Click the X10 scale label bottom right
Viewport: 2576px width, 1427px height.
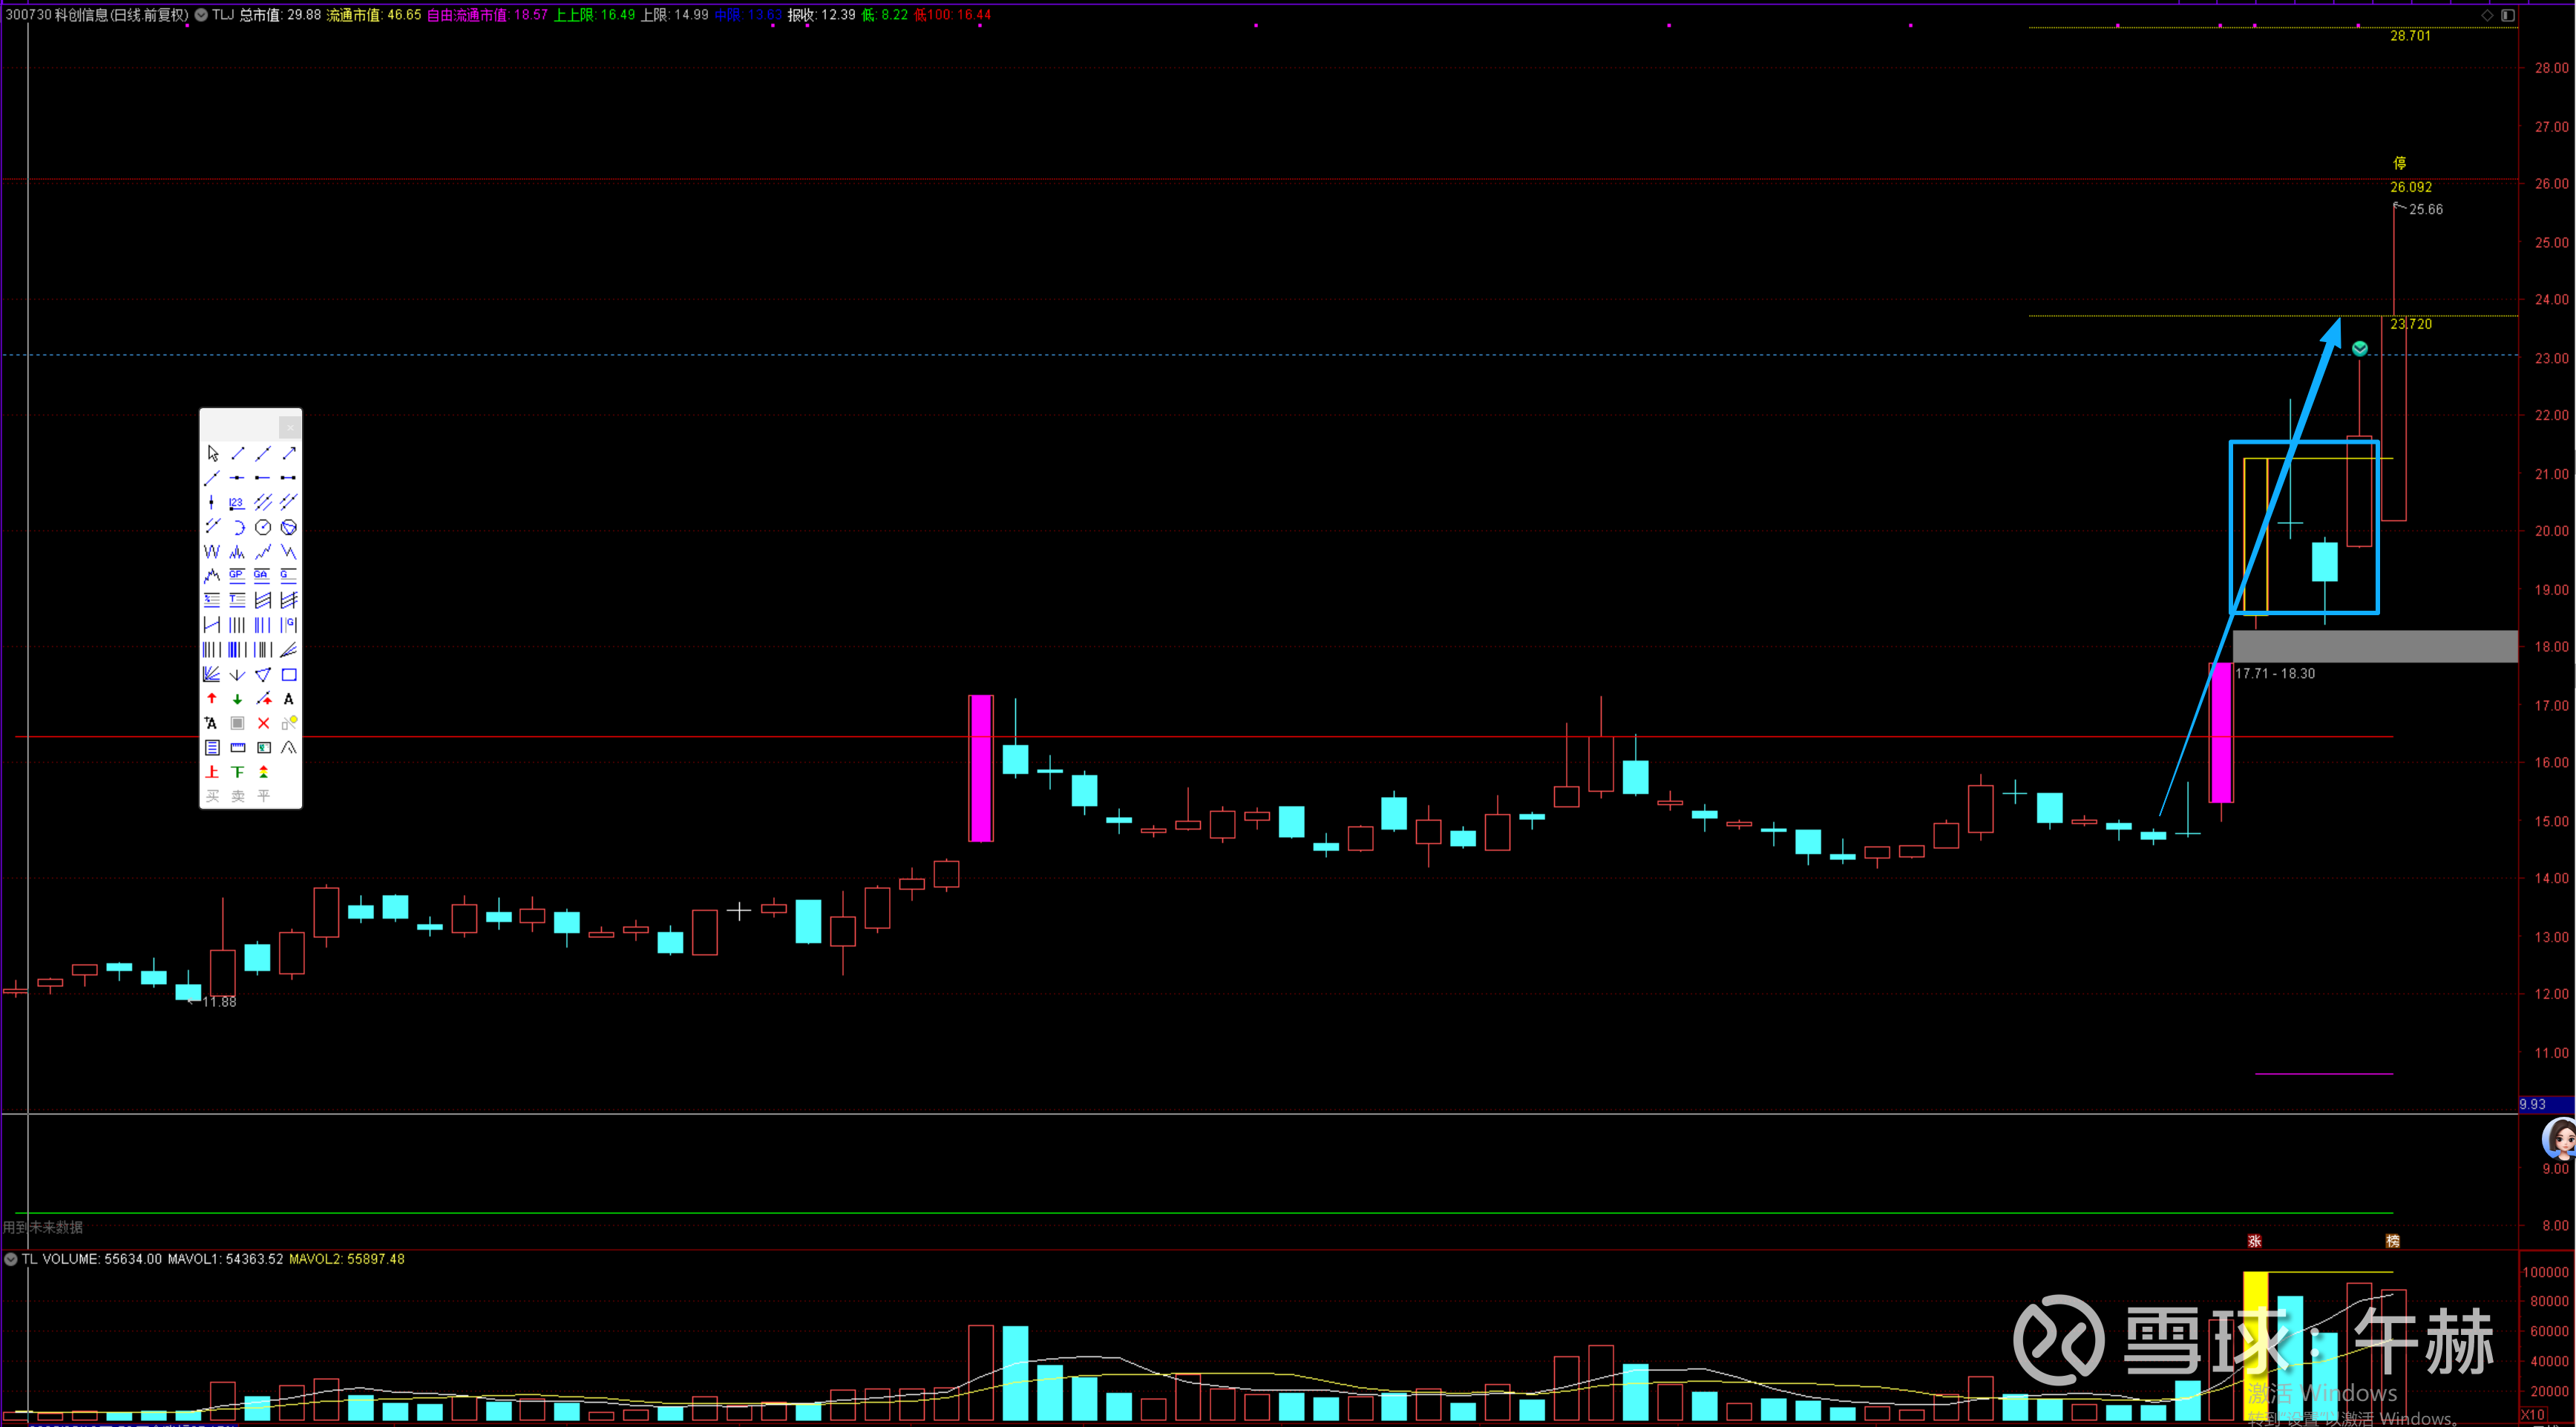2533,1415
